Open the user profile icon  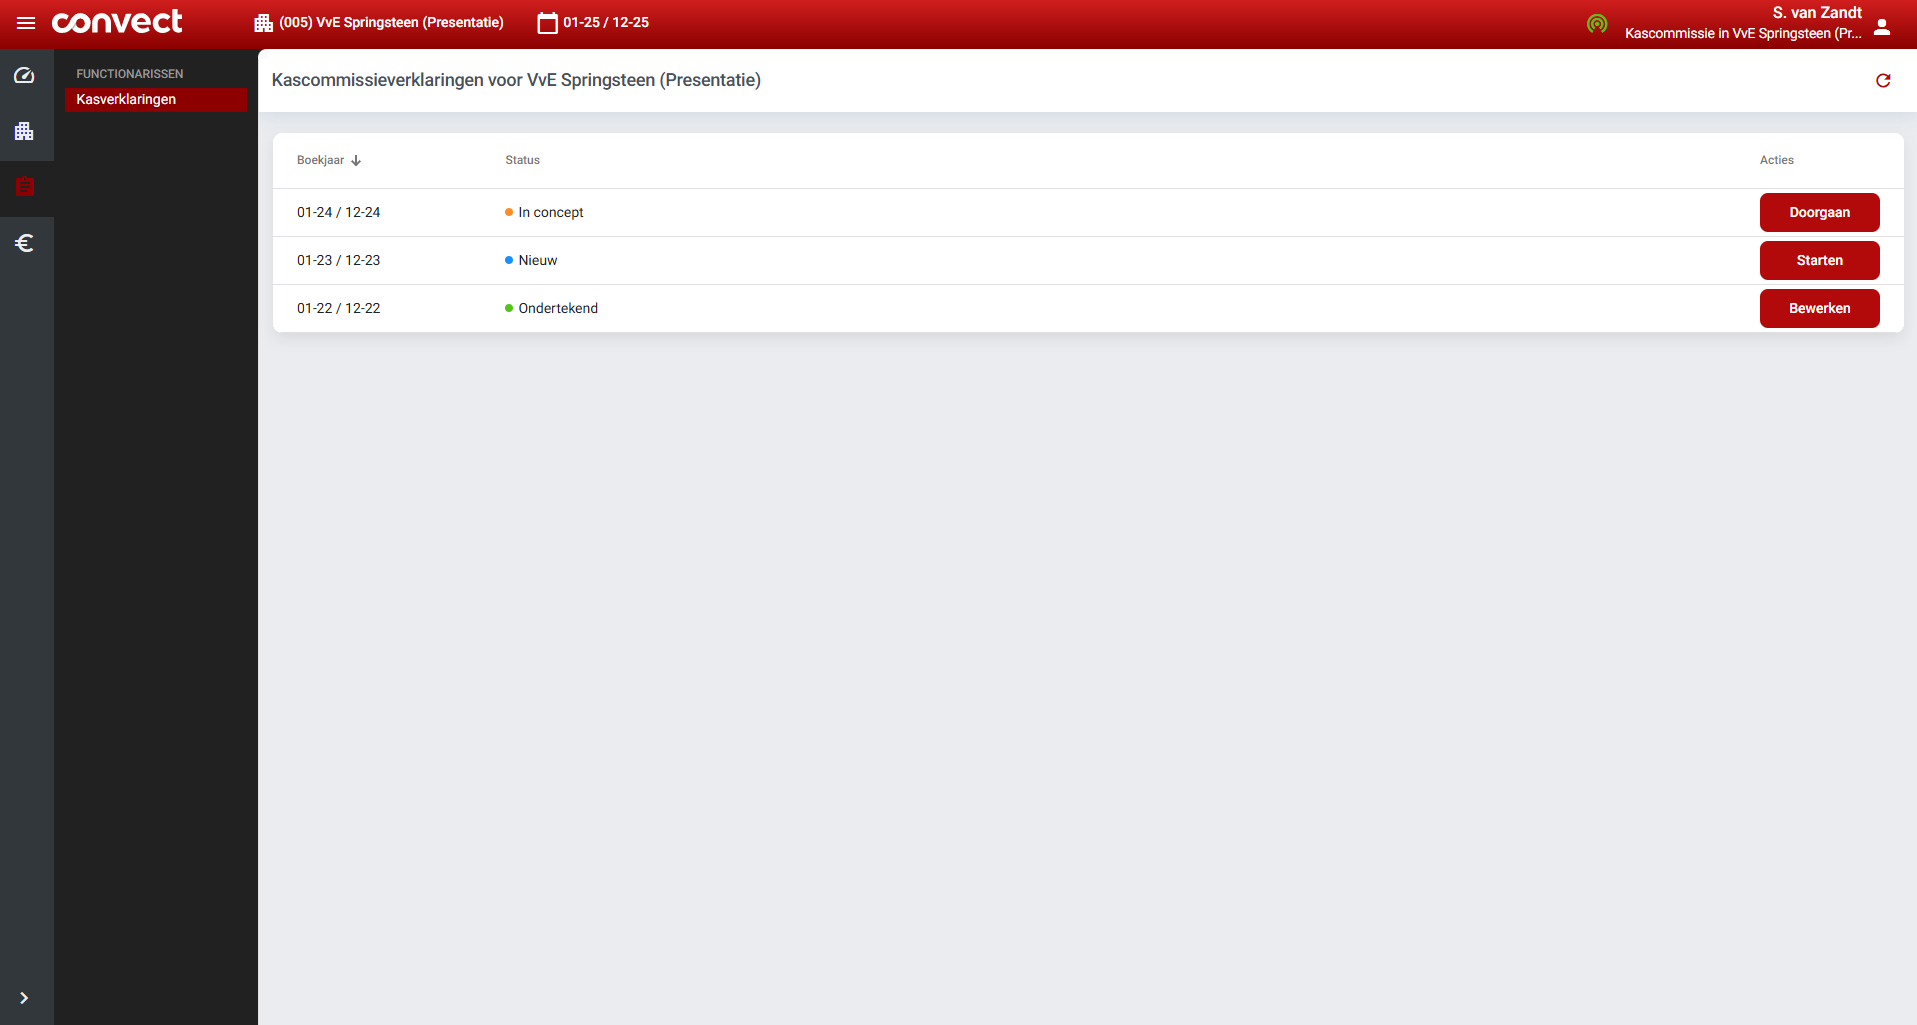pyautogui.click(x=1882, y=27)
